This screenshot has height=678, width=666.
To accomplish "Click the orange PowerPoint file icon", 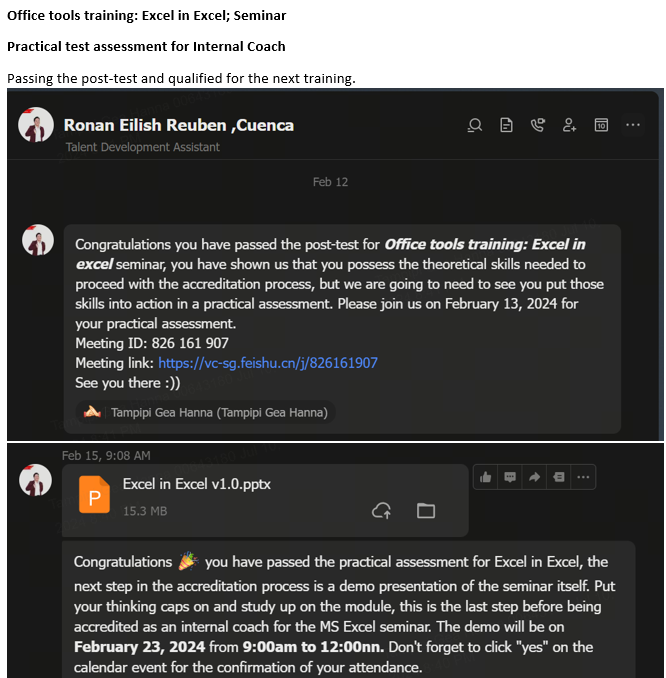I will click(94, 494).
